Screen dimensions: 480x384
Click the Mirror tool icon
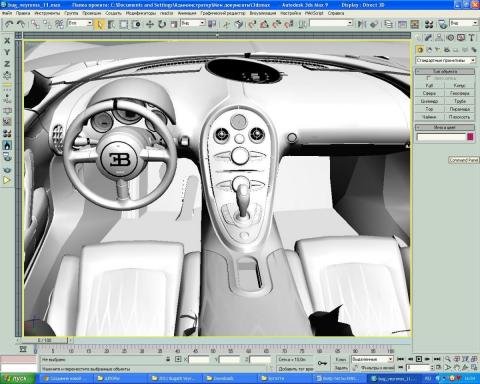[361, 24]
